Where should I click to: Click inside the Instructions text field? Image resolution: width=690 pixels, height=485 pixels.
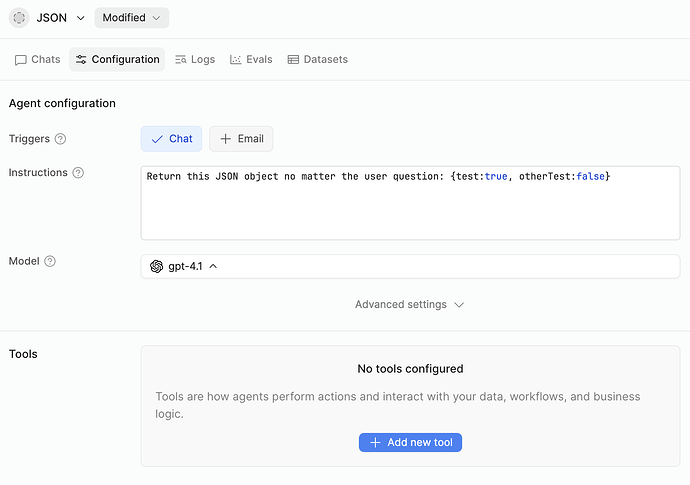410,210
